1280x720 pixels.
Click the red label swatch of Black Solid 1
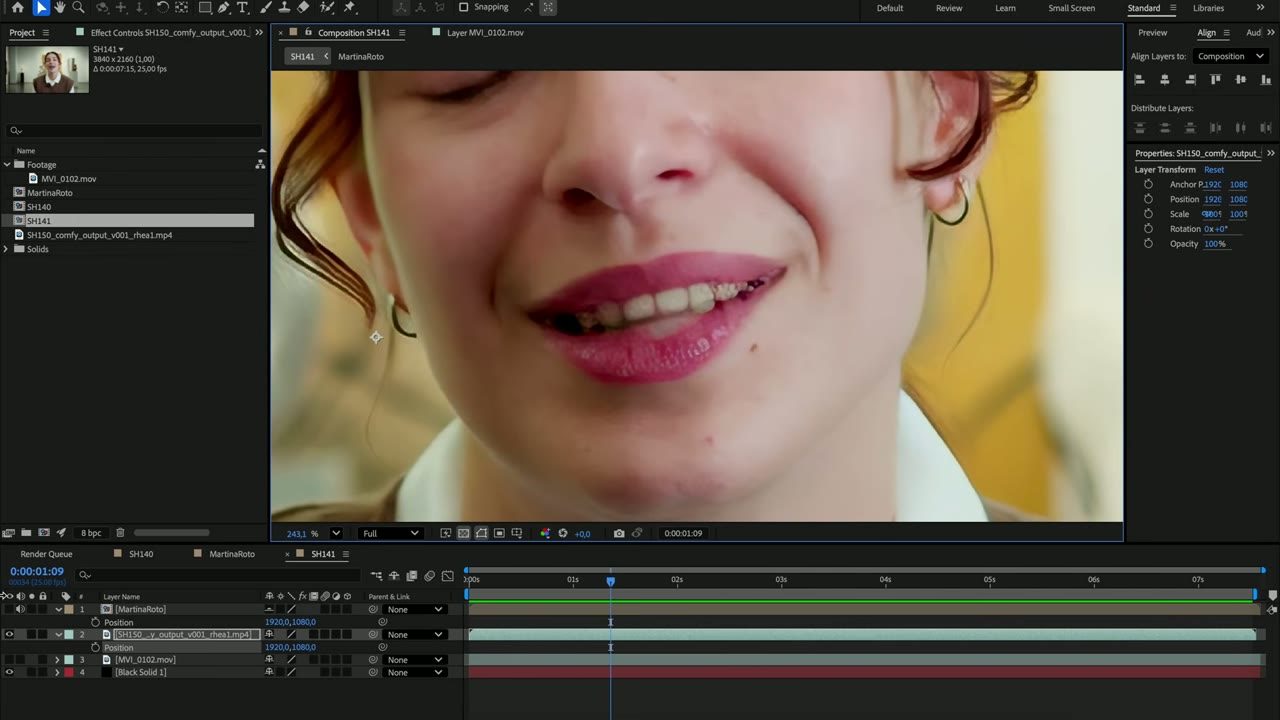click(69, 672)
